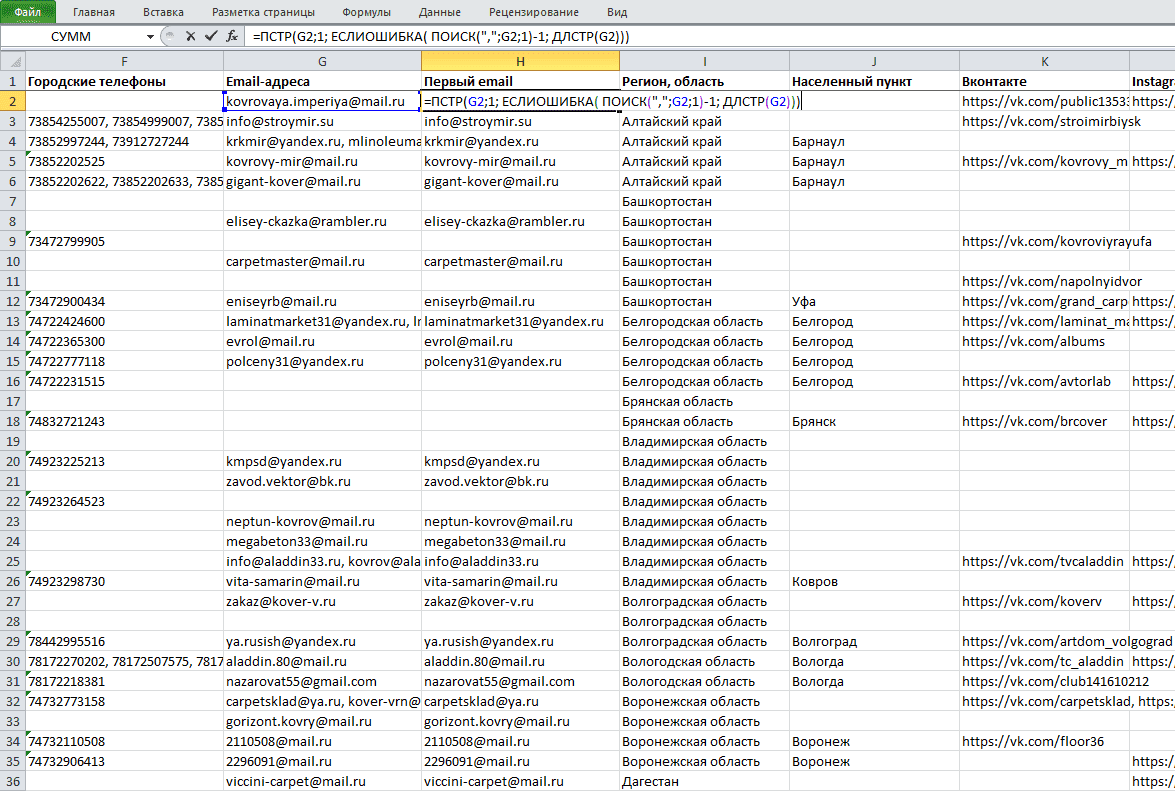This screenshot has height=791, width=1175.
Task: Open the Данные ribbon tab
Action: click(x=440, y=12)
